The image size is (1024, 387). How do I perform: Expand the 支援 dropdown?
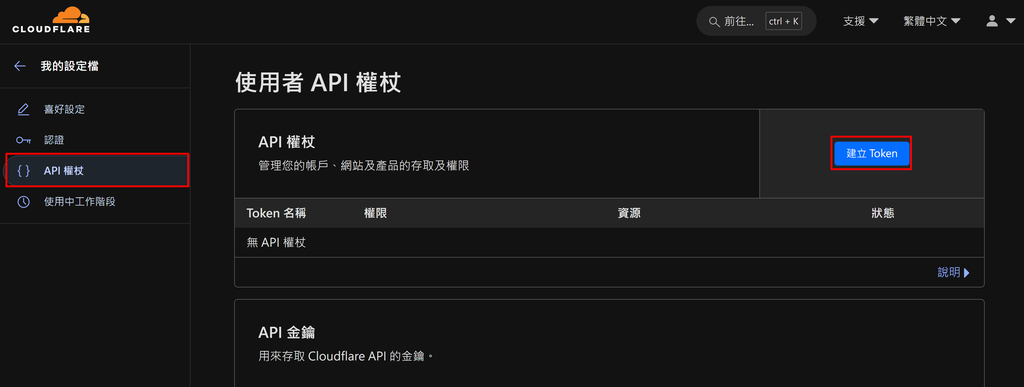click(x=860, y=21)
